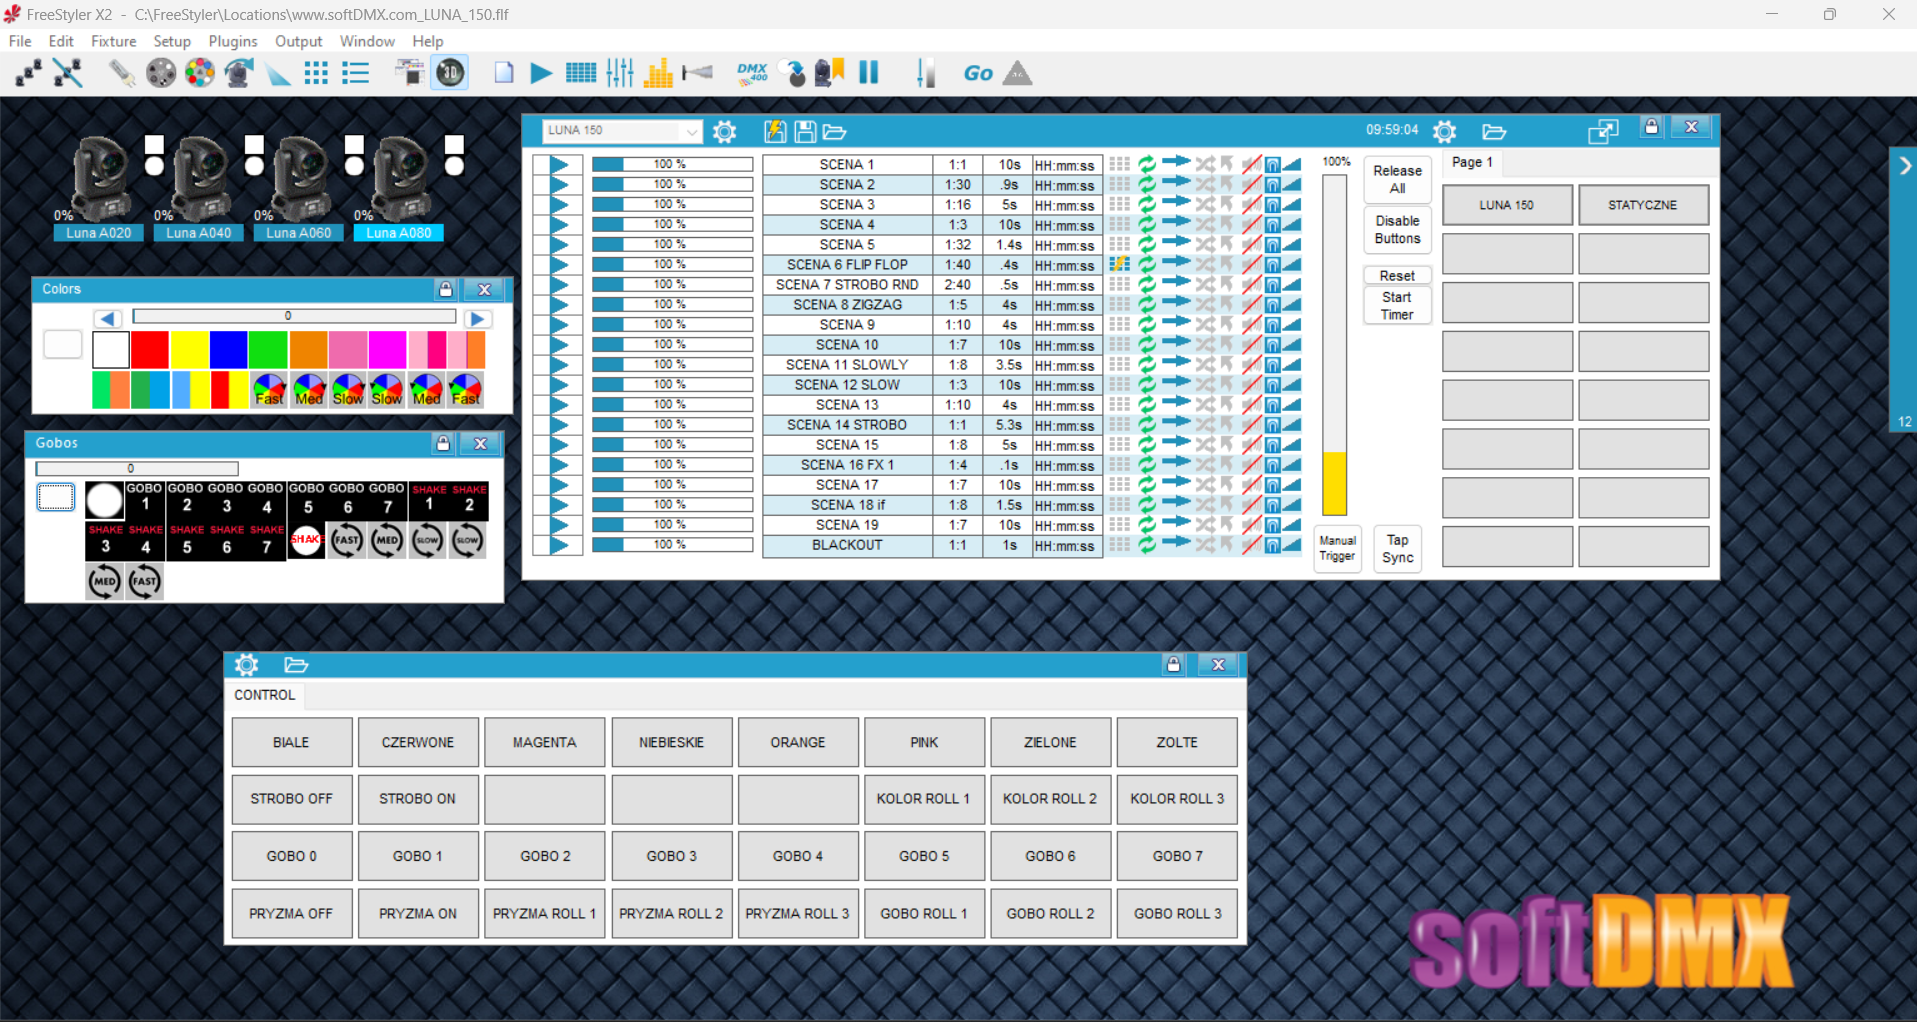The width and height of the screenshot is (1917, 1022).
Task: Click the Go toolbar button
Action: point(978,73)
